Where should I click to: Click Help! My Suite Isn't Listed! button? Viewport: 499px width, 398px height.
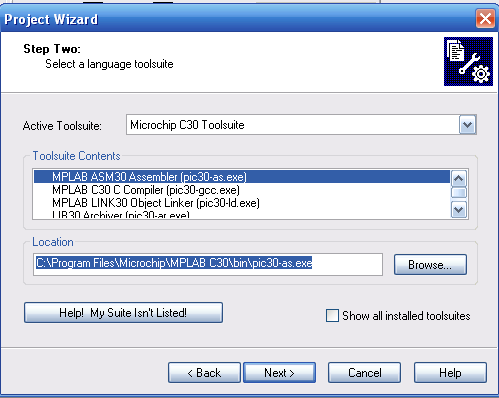click(x=123, y=313)
